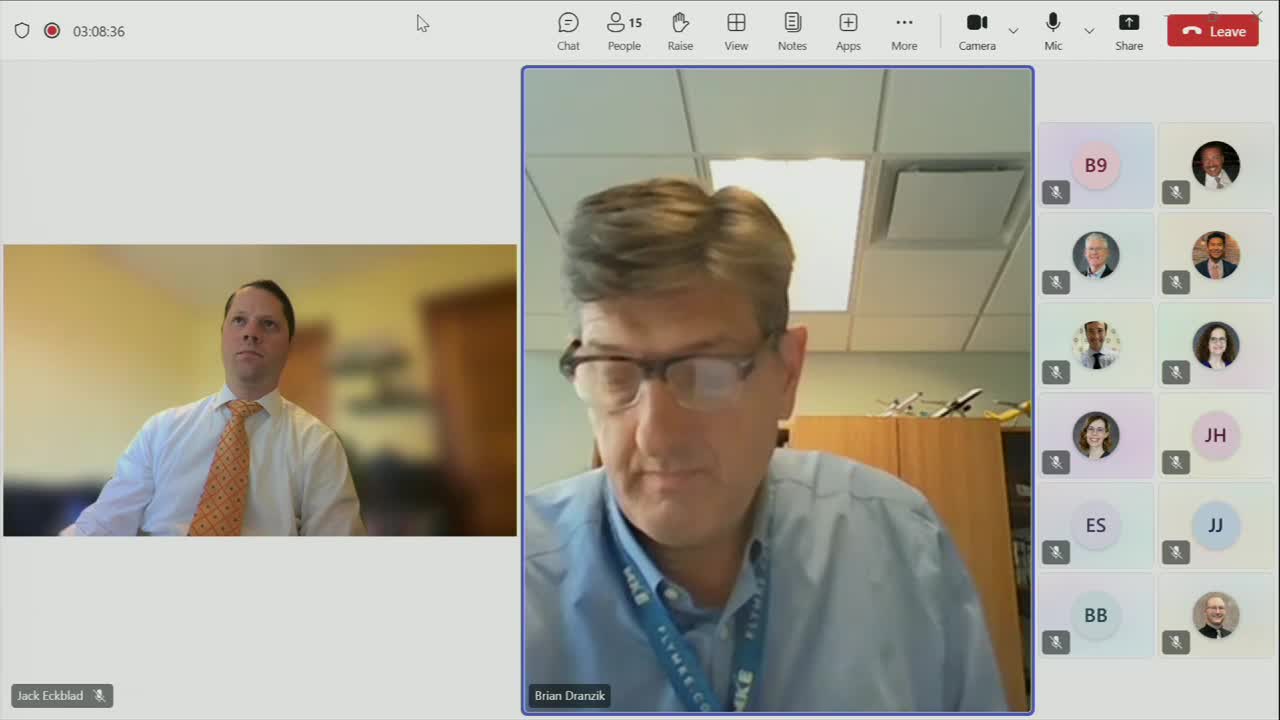Select Brian Dranzik's video feed
The image size is (1280, 720).
pyautogui.click(x=778, y=390)
